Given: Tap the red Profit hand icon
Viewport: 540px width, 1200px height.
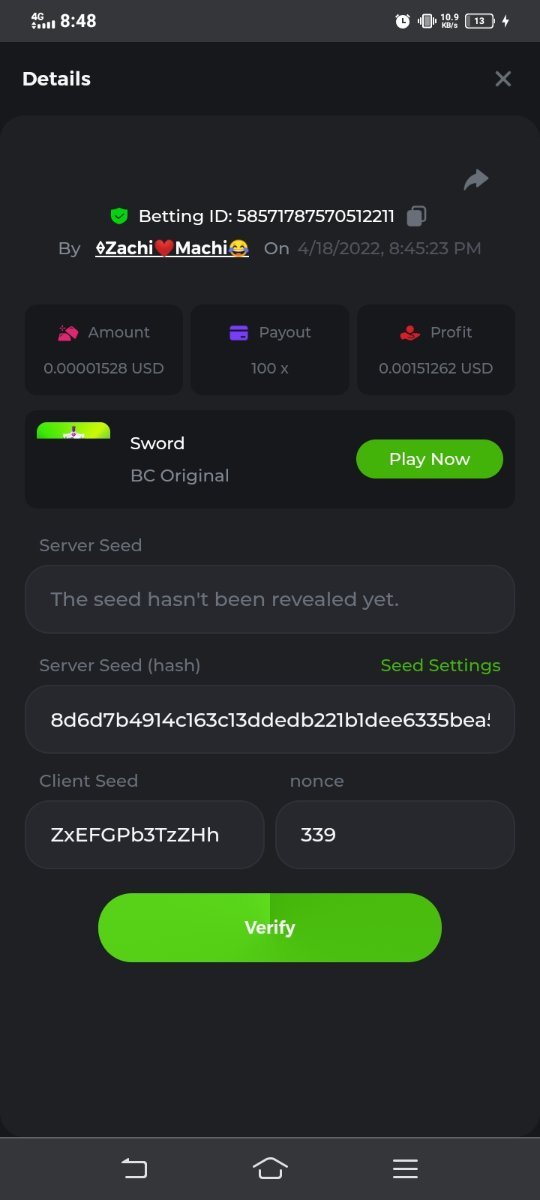Looking at the screenshot, I should click(x=409, y=333).
